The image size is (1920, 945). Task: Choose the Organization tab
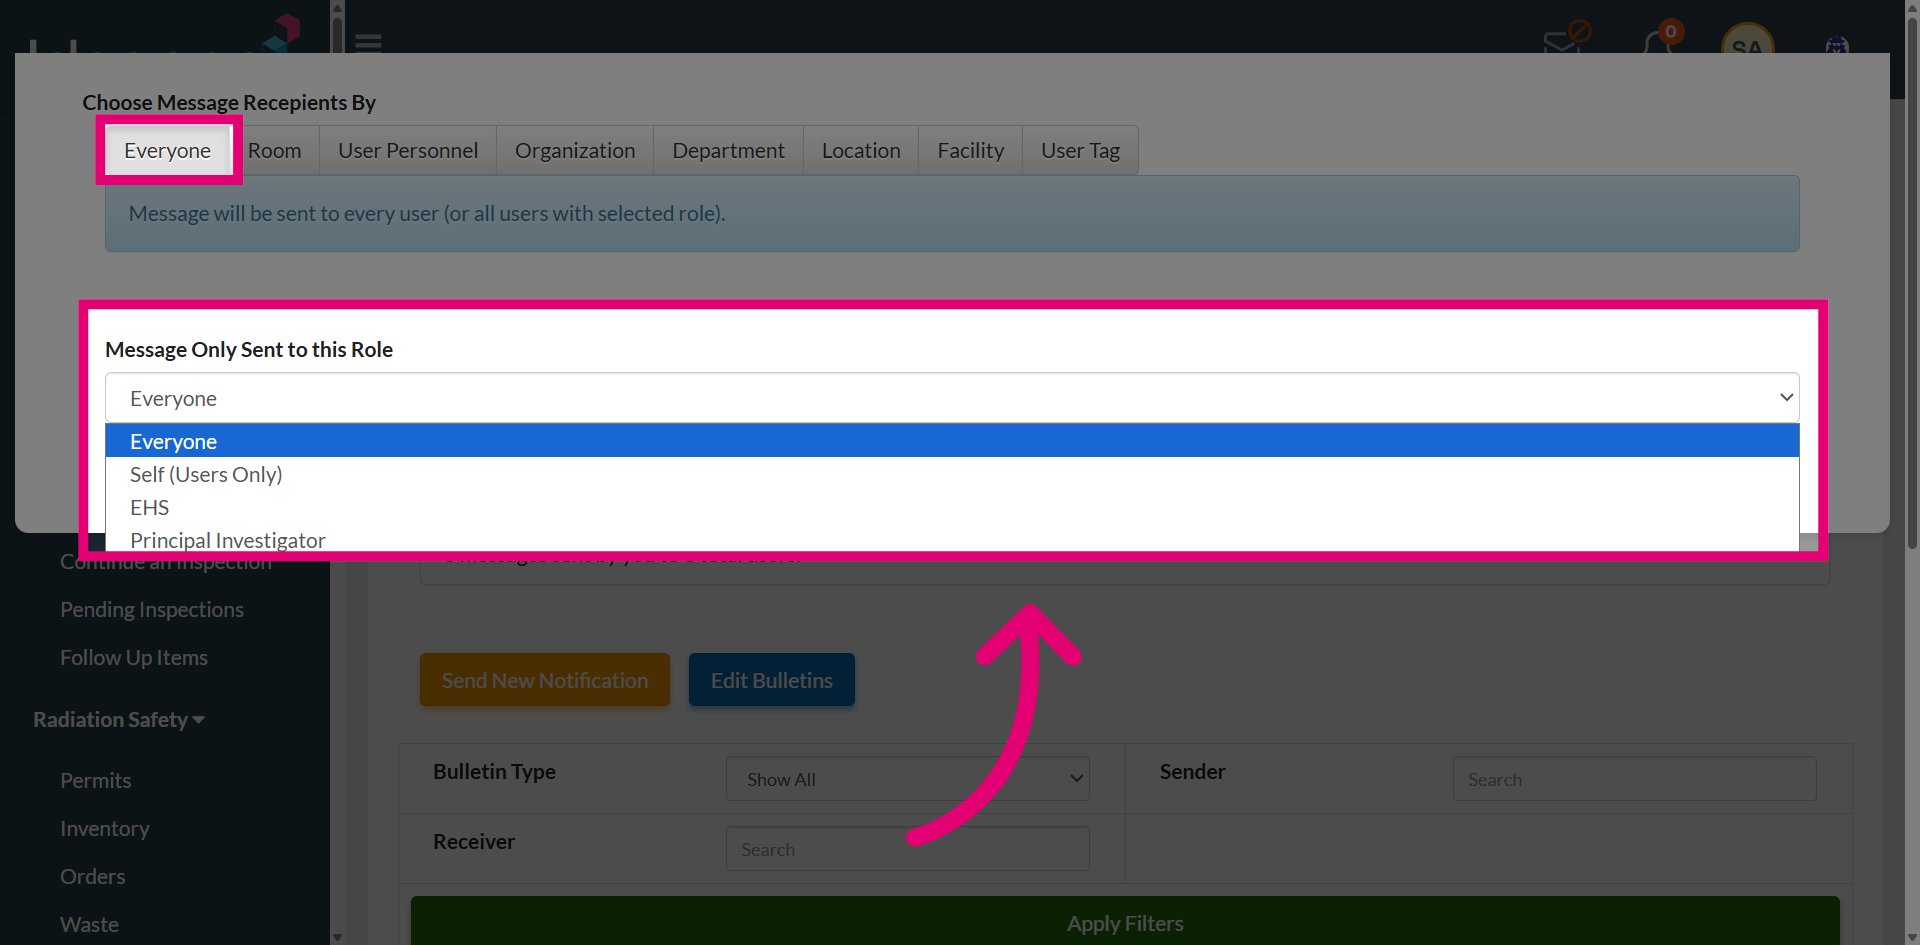click(575, 150)
